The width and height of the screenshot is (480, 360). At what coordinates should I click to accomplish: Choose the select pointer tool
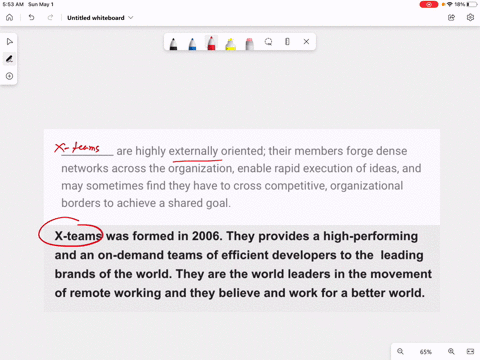(9, 42)
